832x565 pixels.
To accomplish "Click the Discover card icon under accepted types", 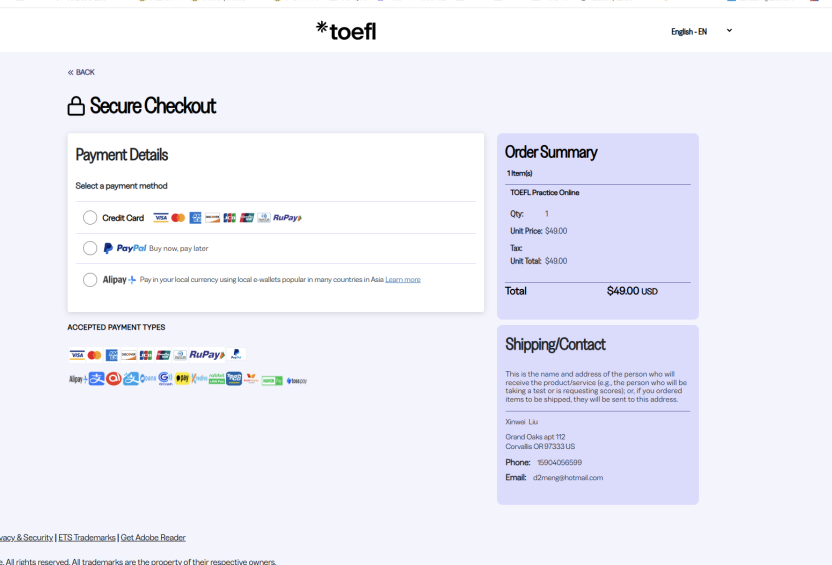I will click(x=129, y=355).
